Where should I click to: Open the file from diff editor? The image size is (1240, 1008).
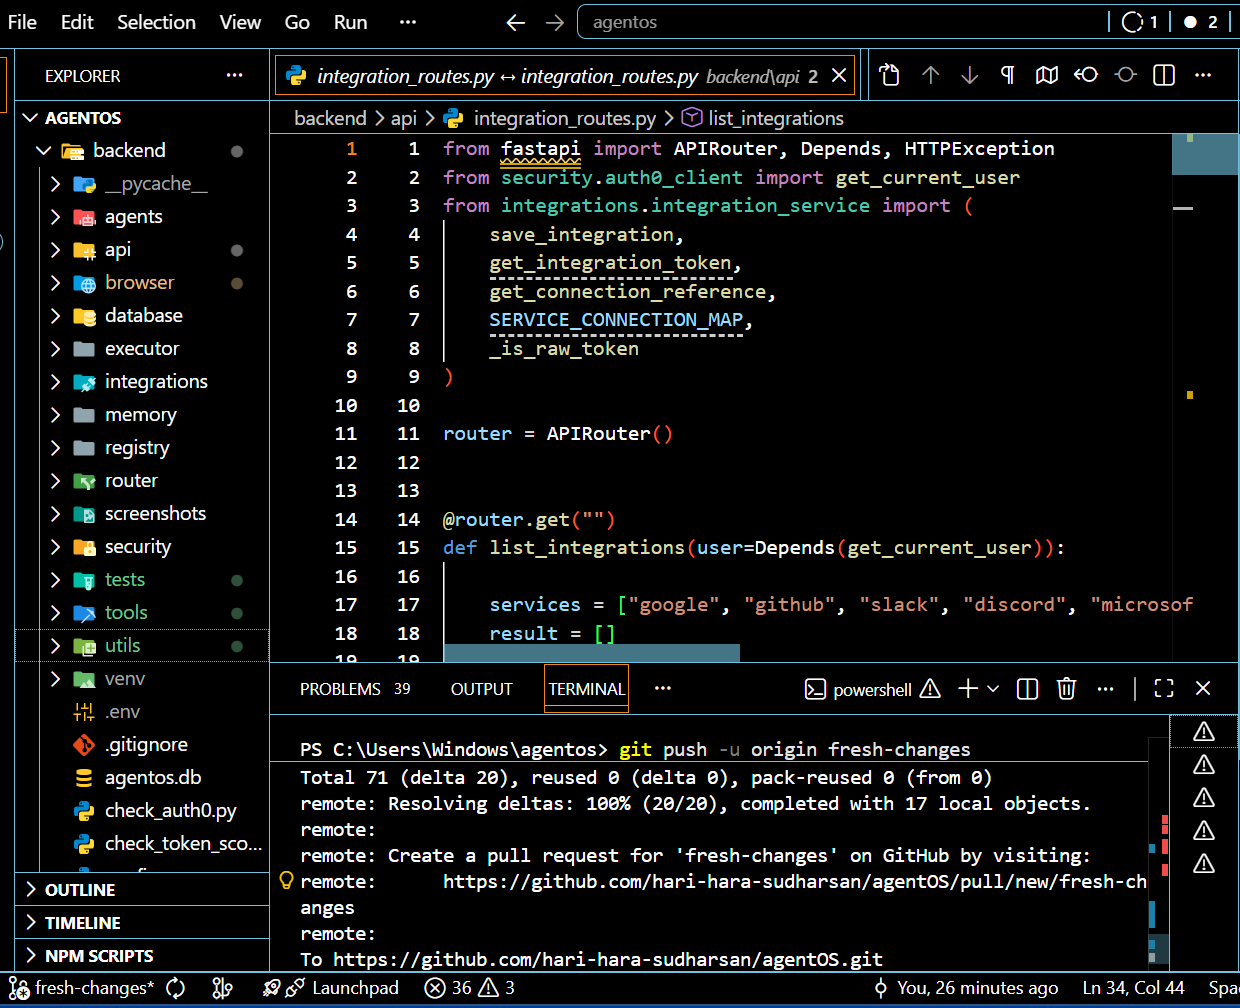click(889, 75)
